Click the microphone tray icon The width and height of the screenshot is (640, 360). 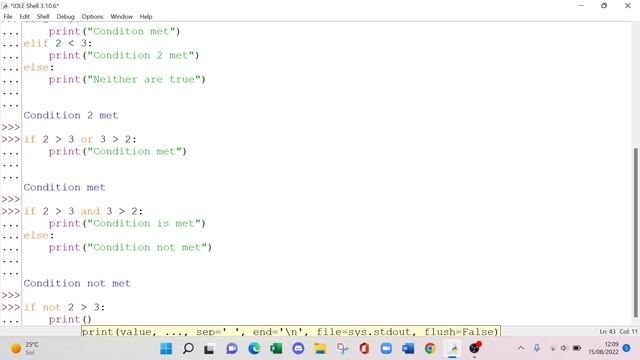tap(537, 348)
